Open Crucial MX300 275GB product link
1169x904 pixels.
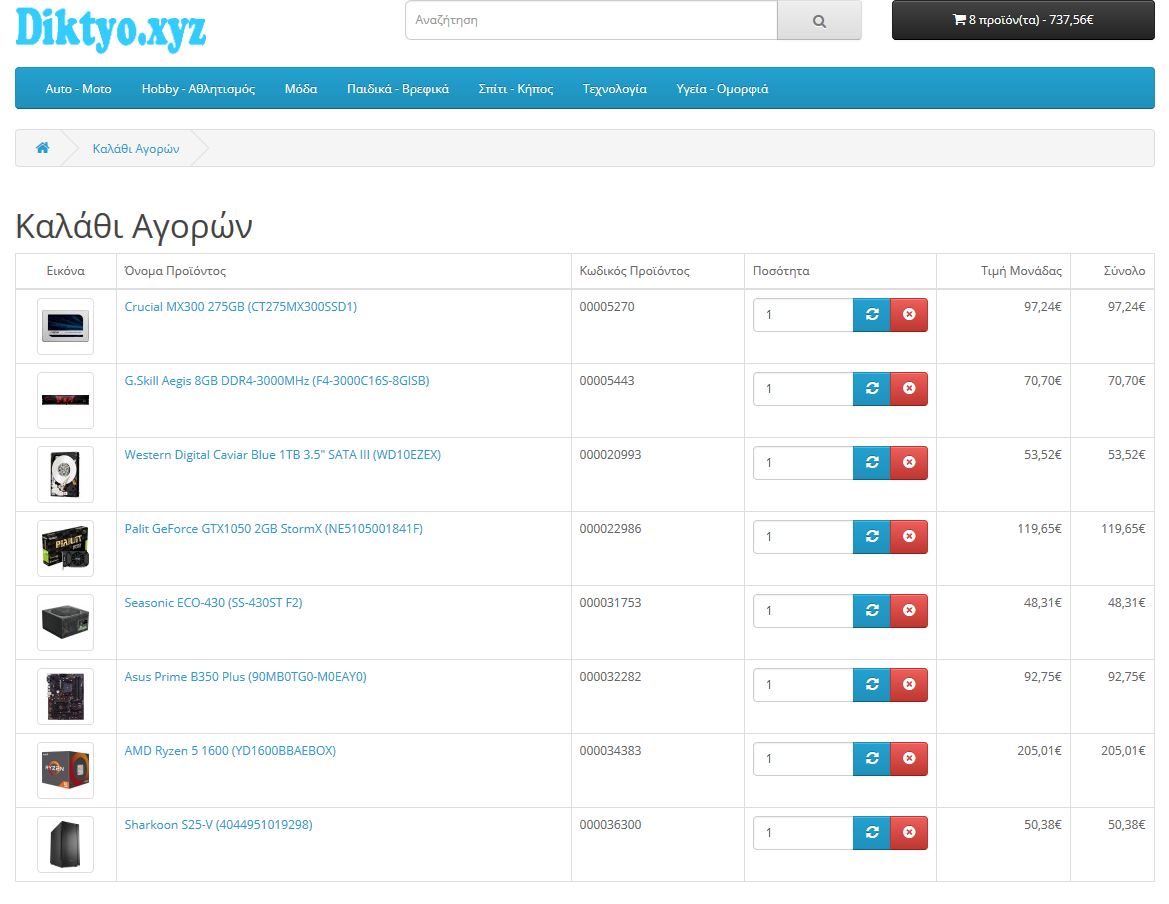point(241,306)
